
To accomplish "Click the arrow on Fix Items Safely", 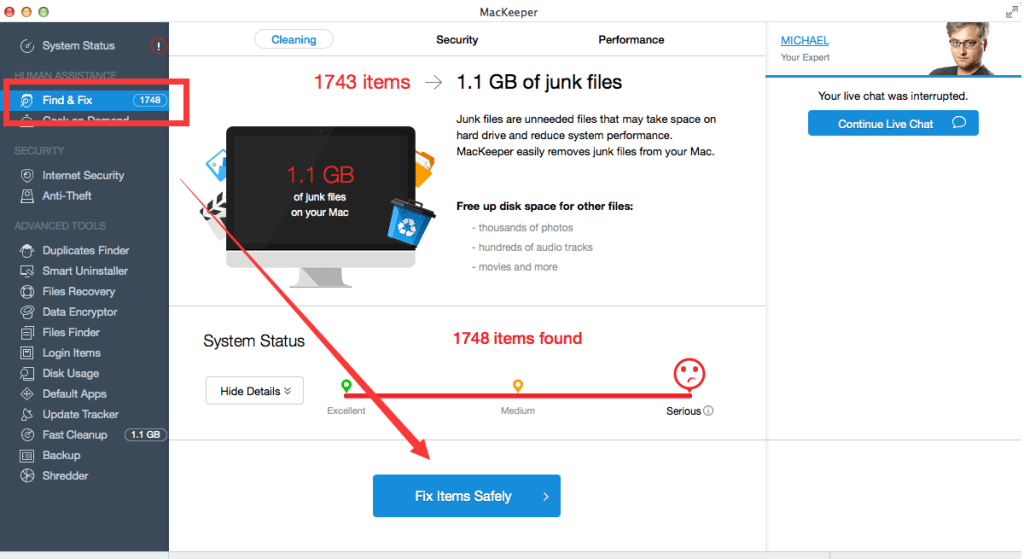I will click(546, 496).
